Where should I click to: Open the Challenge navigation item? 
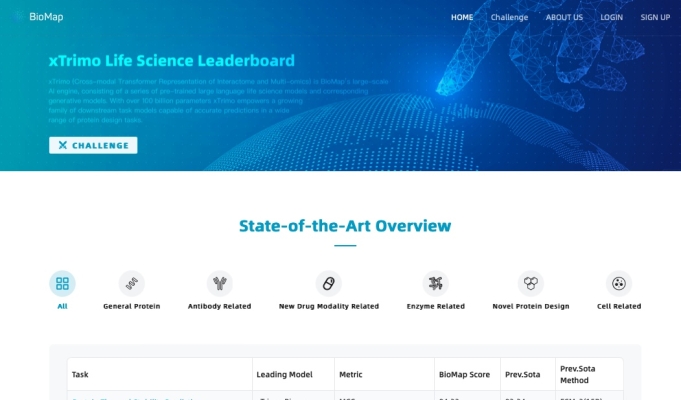click(509, 17)
